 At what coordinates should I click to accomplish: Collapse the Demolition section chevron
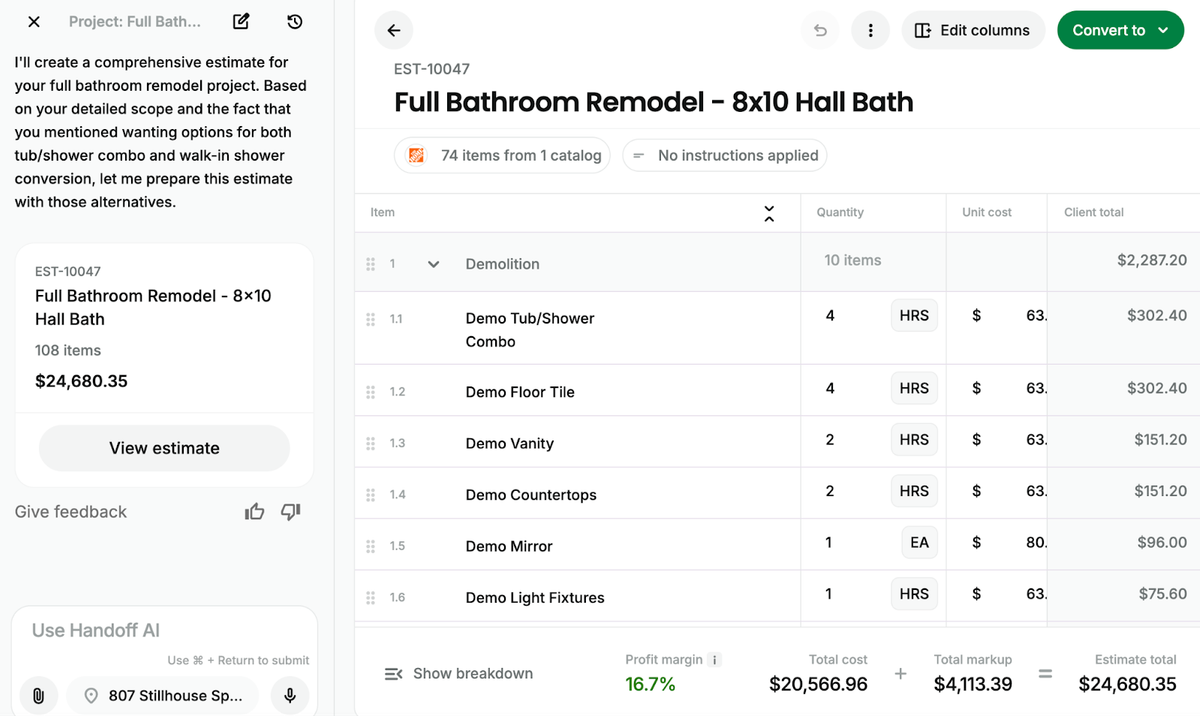pyautogui.click(x=433, y=264)
